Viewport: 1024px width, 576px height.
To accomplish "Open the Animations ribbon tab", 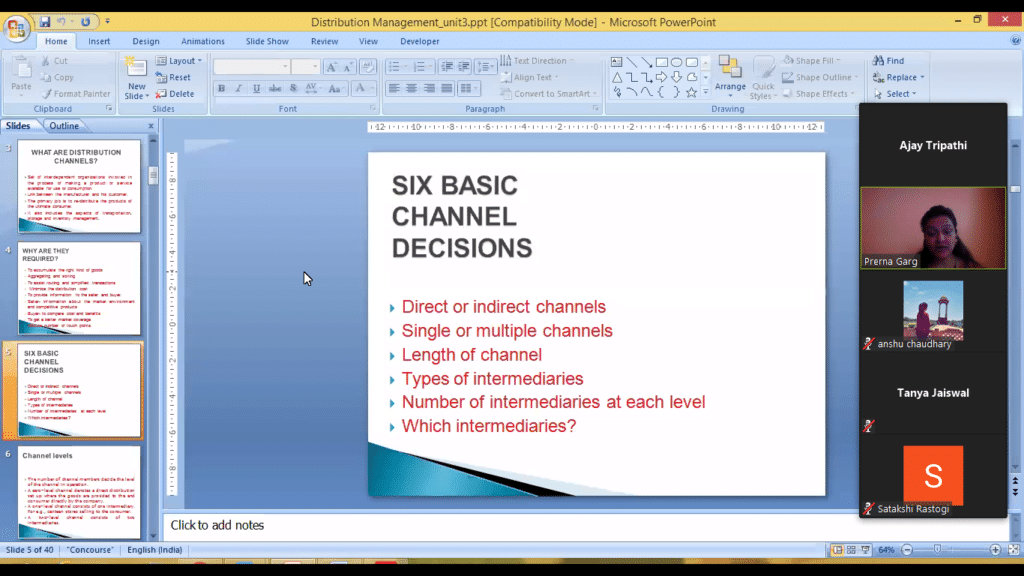I will pos(203,41).
